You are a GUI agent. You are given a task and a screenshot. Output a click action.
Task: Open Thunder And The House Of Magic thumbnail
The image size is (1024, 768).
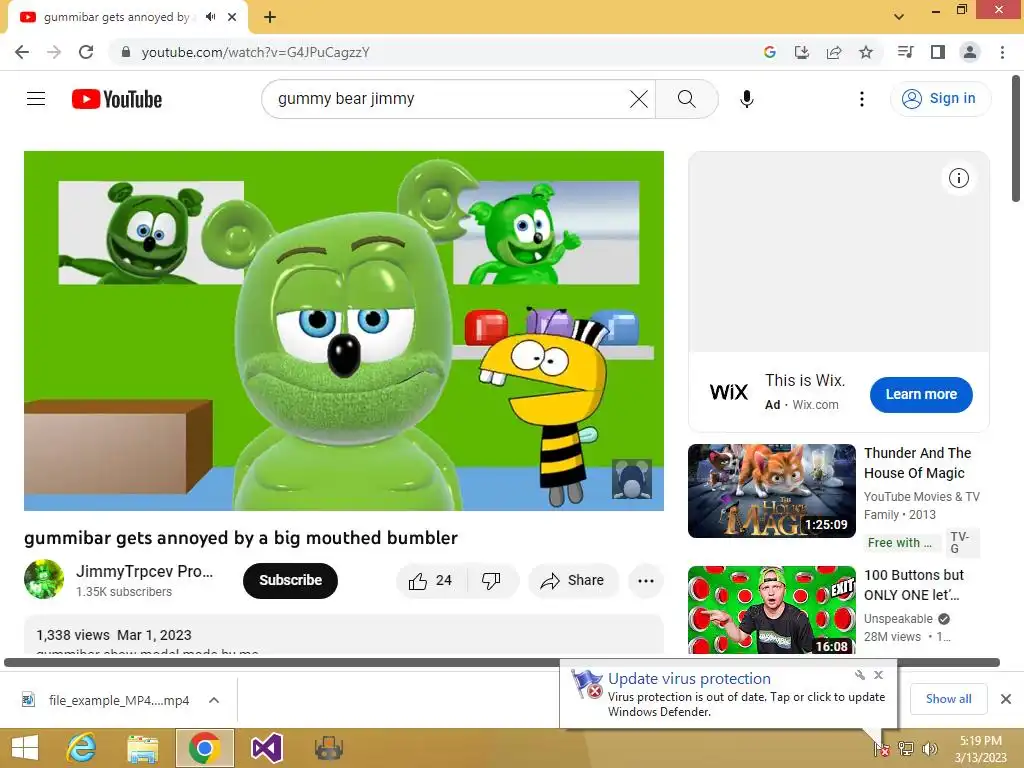coord(771,491)
